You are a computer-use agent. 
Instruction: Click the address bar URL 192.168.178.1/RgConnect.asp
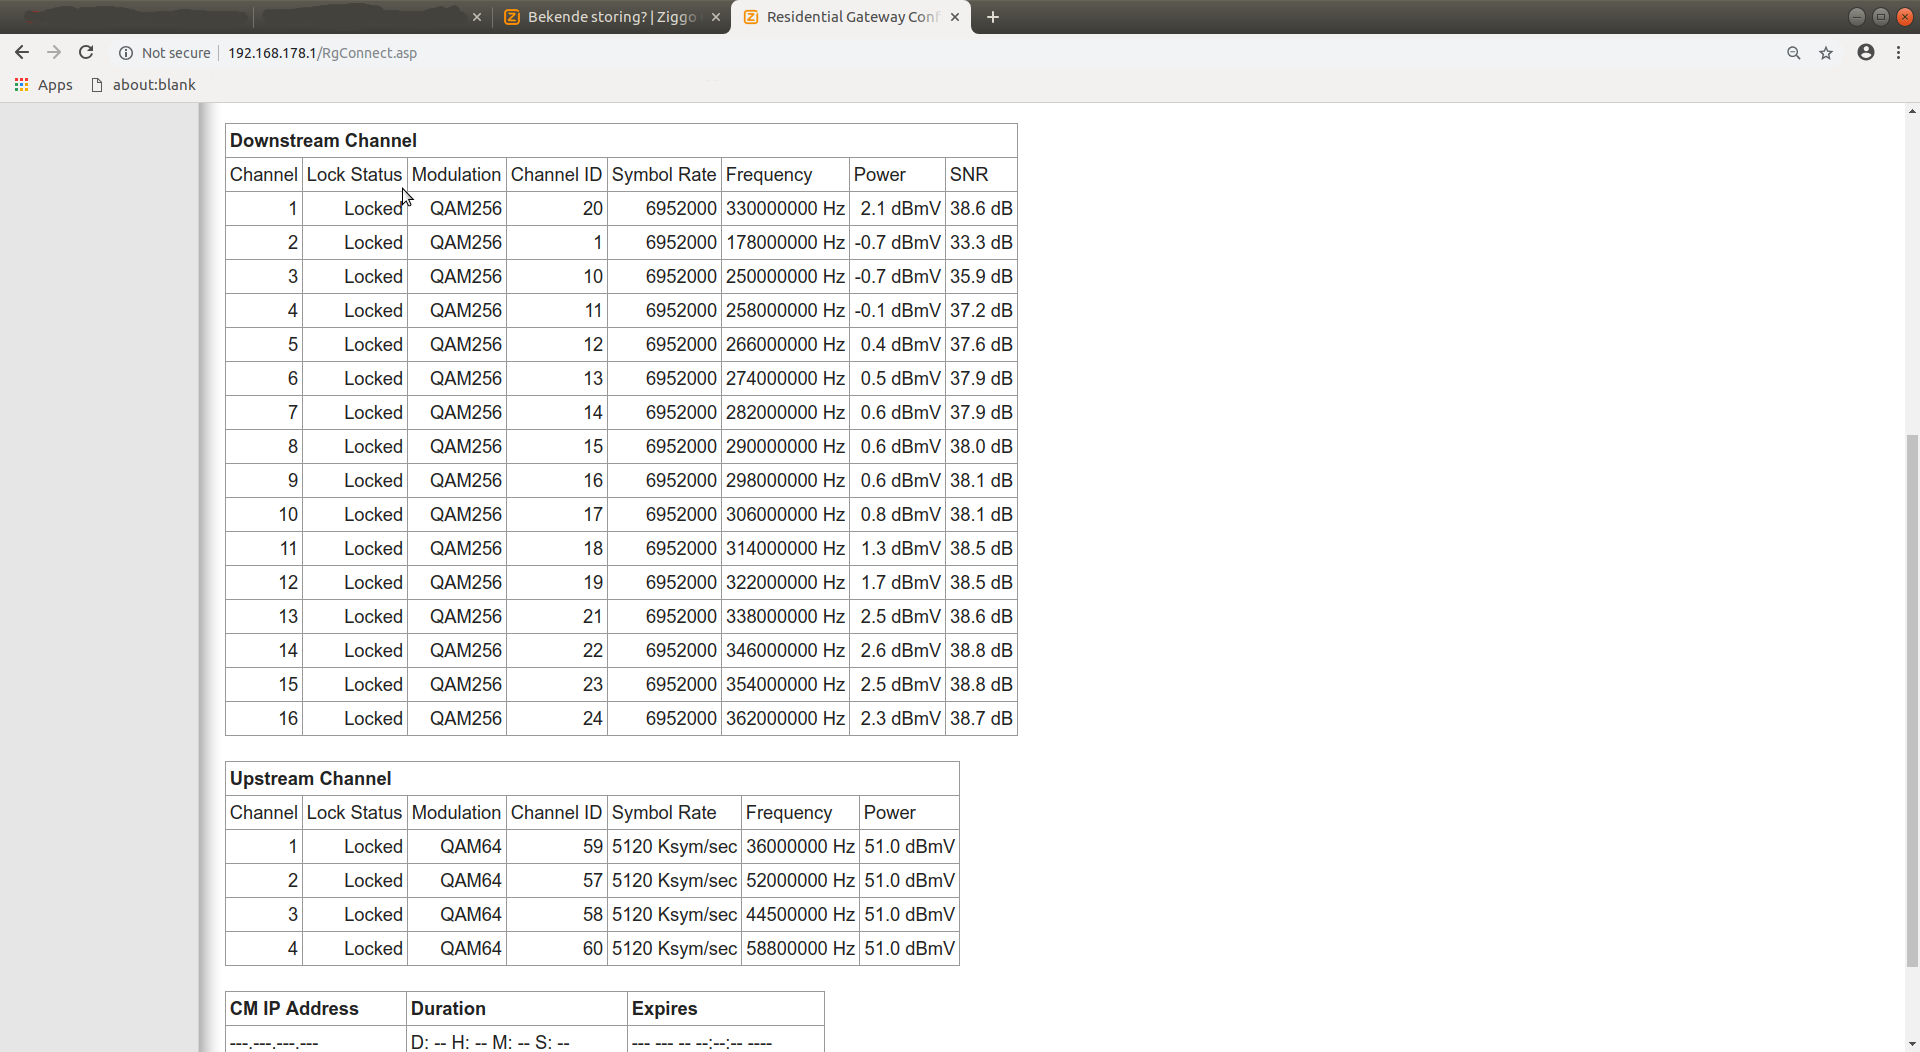[322, 53]
